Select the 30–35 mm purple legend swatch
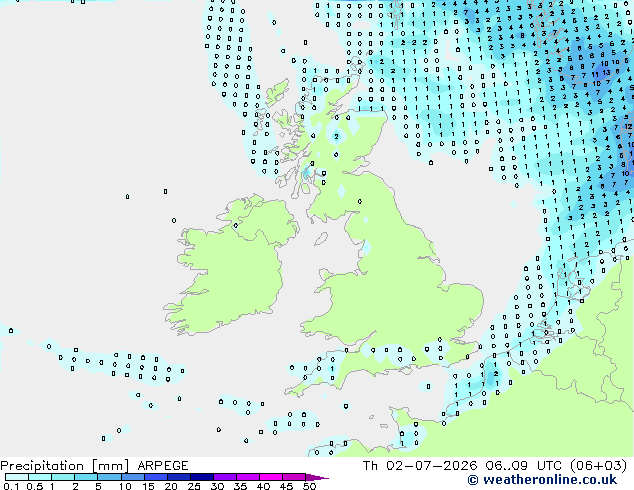This screenshot has width=634, height=490. point(224,477)
